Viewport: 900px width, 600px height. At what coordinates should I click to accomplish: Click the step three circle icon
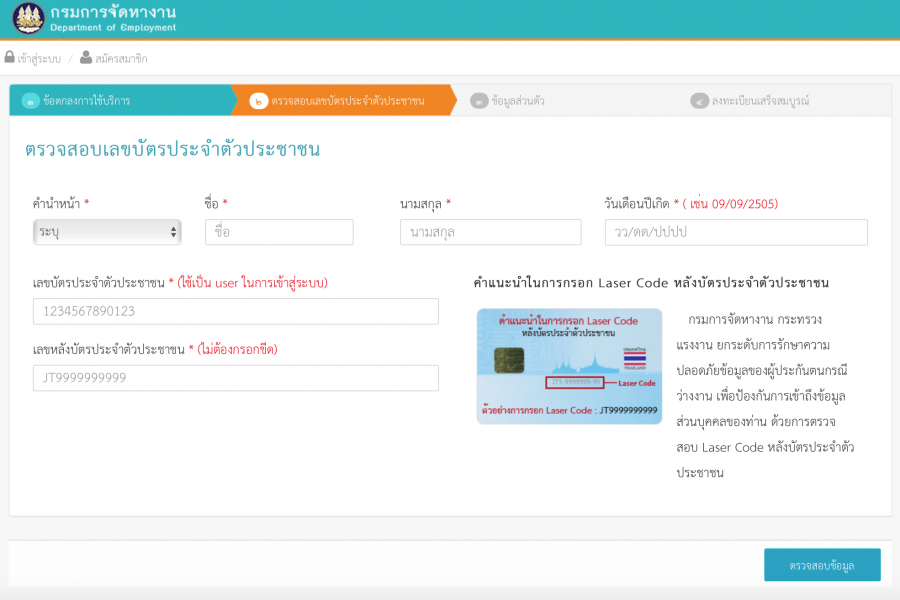point(480,101)
